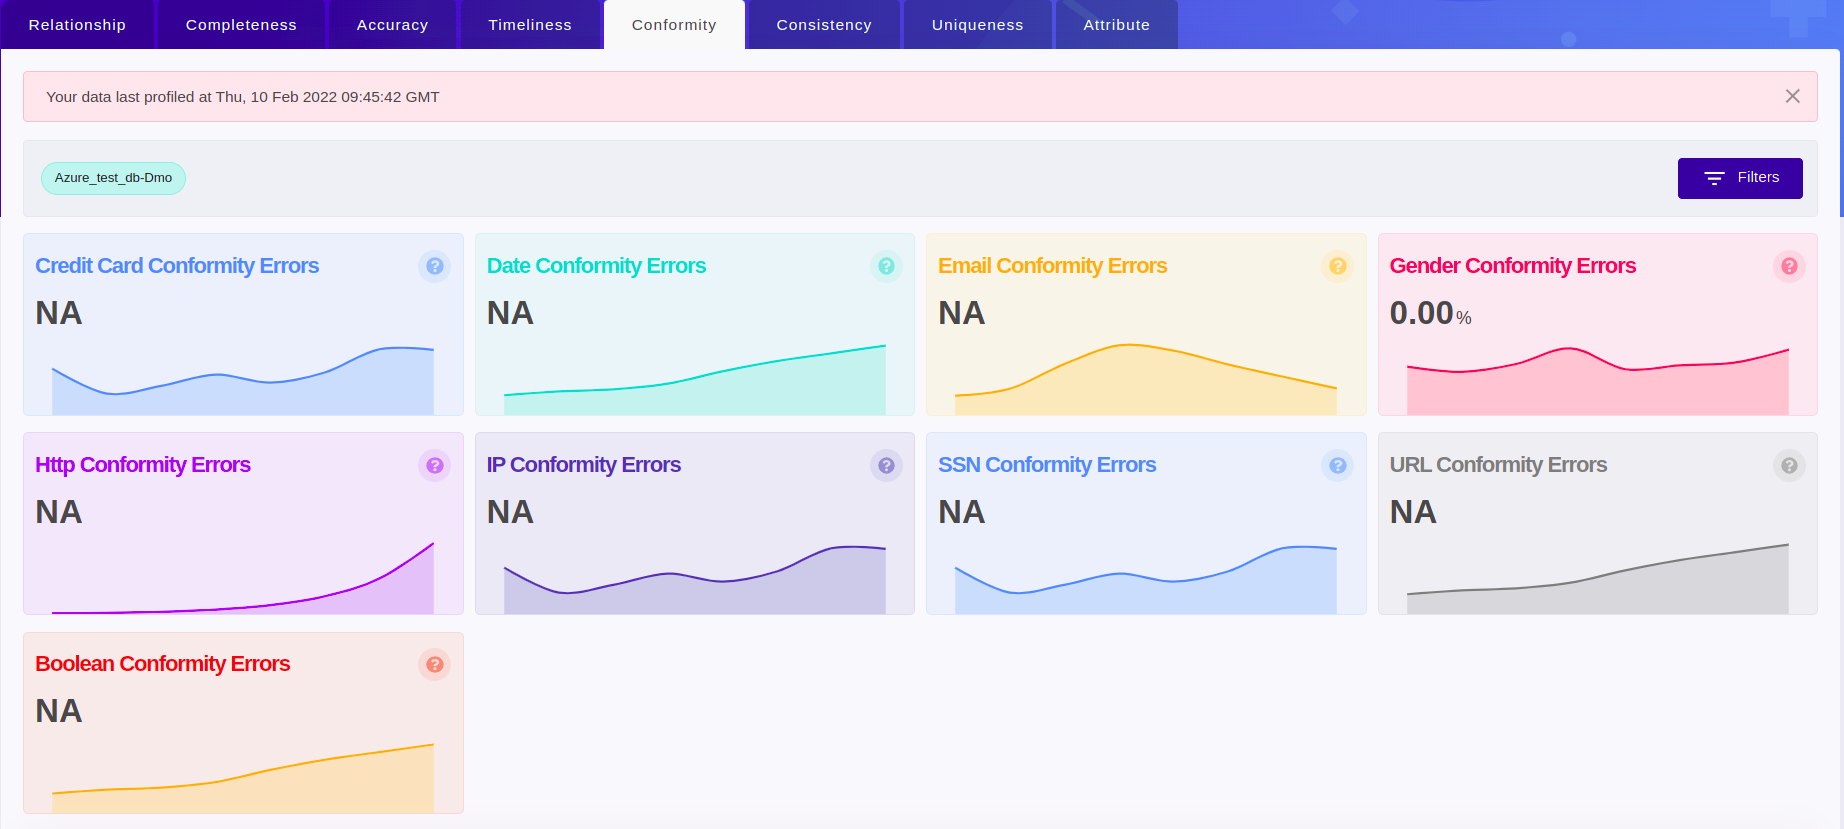This screenshot has height=829, width=1844.
Task: Open help icon on Email Conformity Errors
Action: (1337, 266)
